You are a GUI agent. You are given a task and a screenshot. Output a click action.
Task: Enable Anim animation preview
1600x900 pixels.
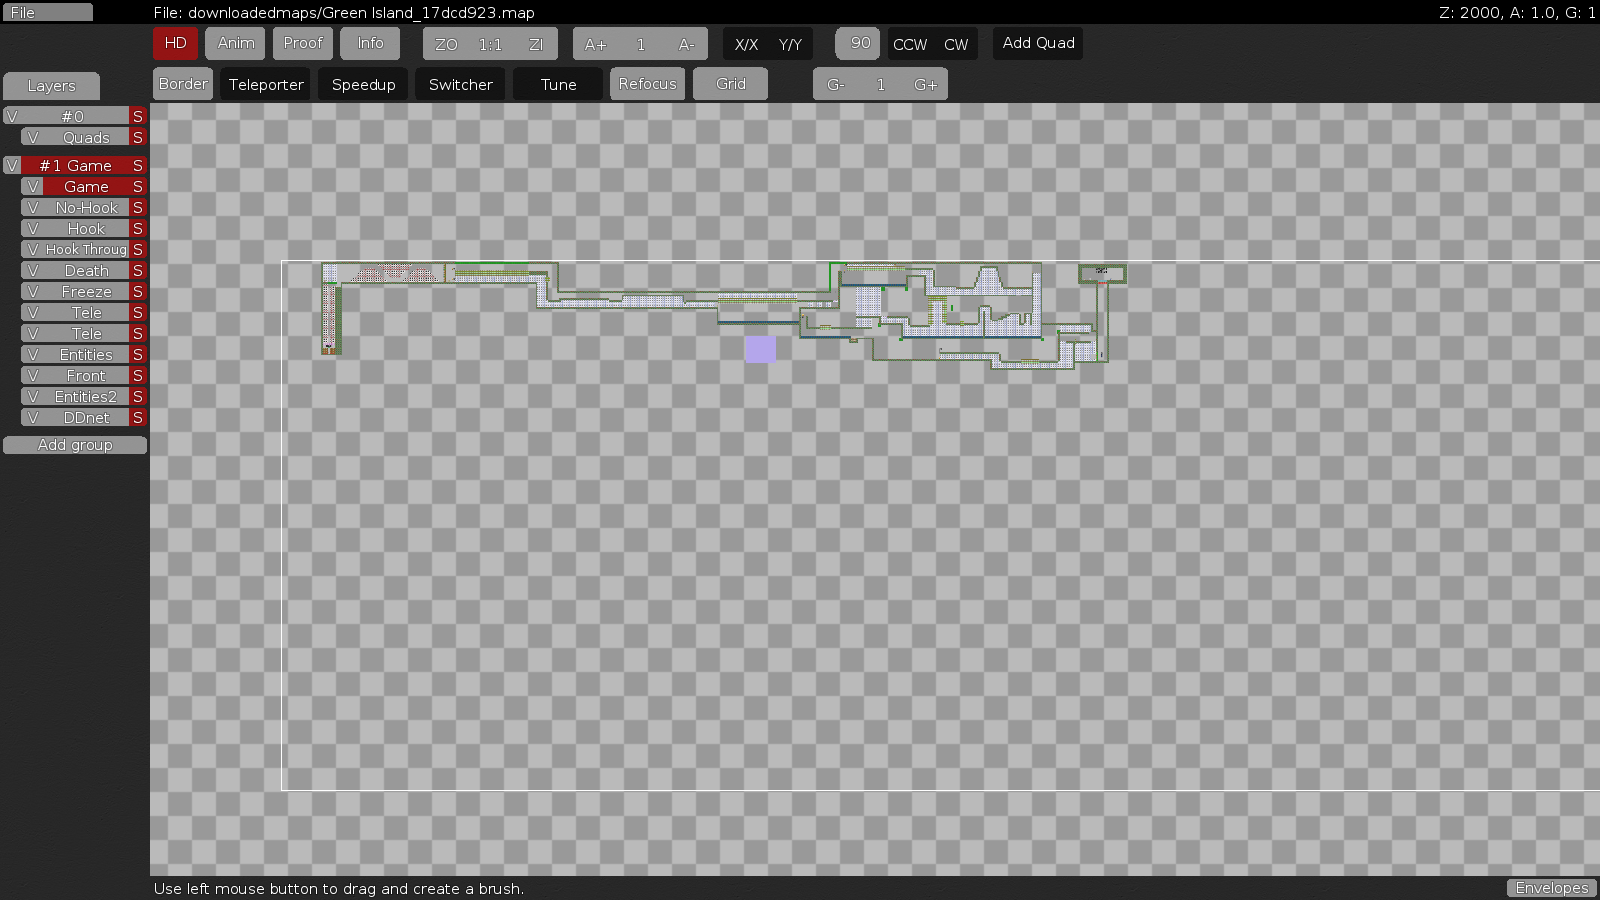(235, 43)
